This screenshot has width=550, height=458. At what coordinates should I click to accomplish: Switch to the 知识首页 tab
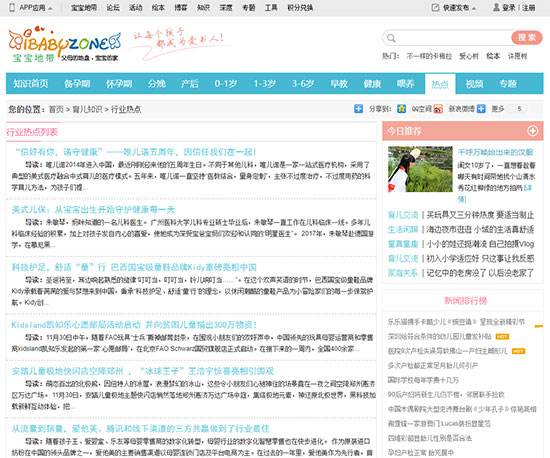pyautogui.click(x=31, y=83)
